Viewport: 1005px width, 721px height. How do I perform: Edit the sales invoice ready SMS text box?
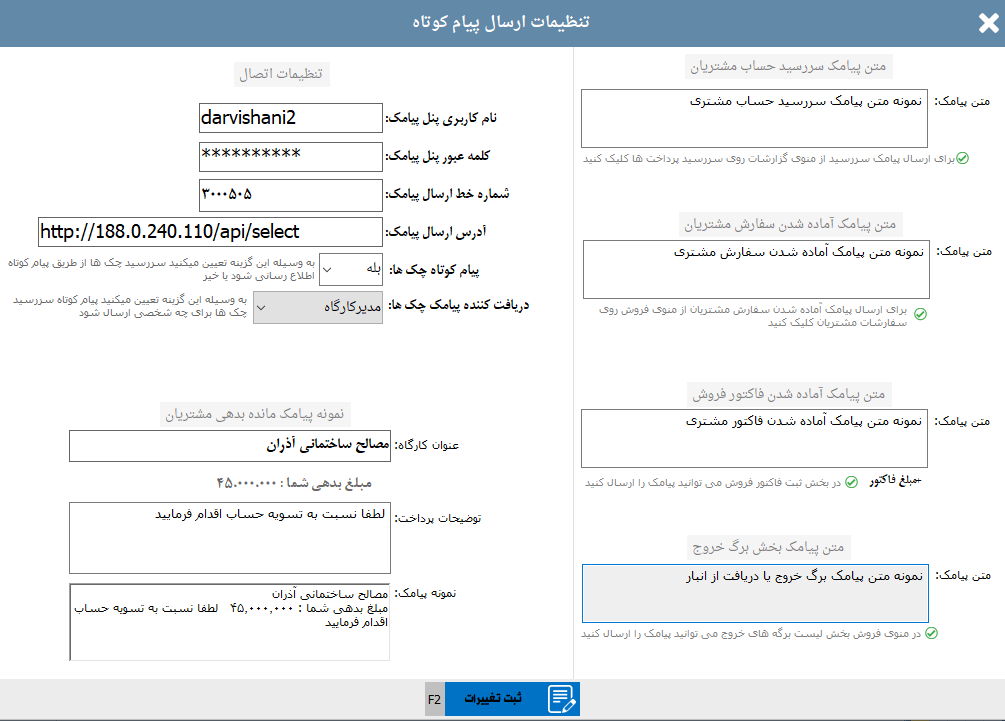(x=754, y=438)
